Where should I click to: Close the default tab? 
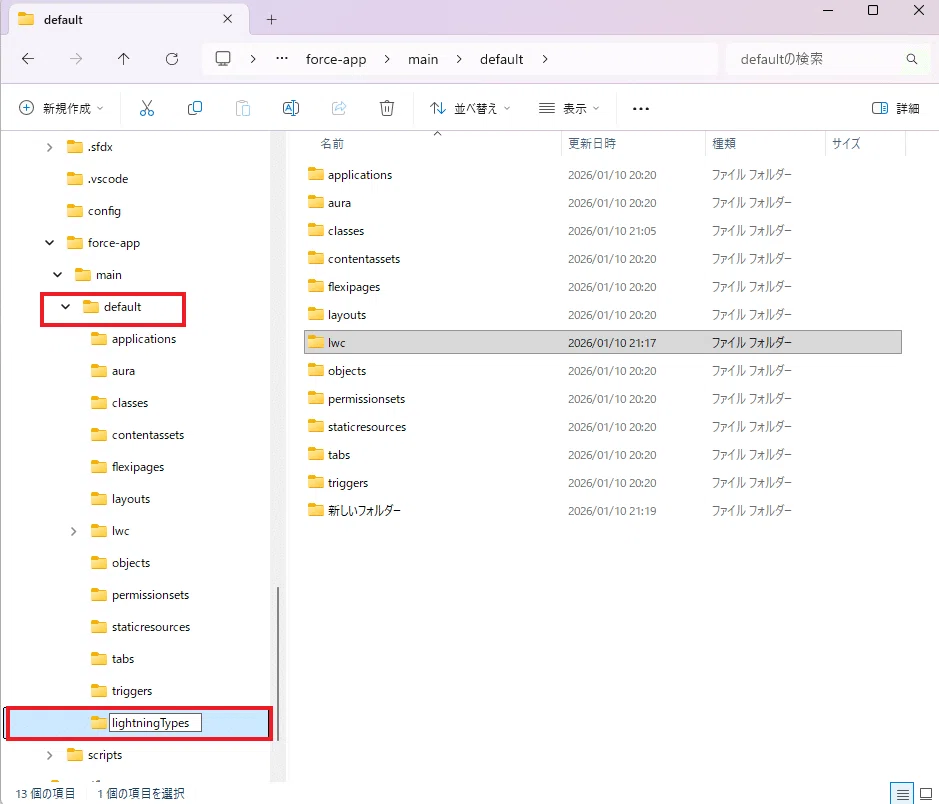[x=228, y=19]
